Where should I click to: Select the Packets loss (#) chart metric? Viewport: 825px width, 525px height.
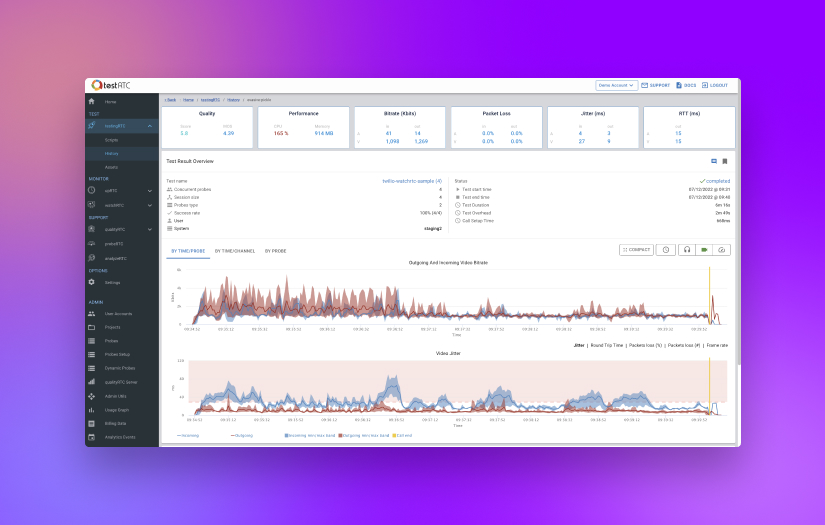(683, 346)
